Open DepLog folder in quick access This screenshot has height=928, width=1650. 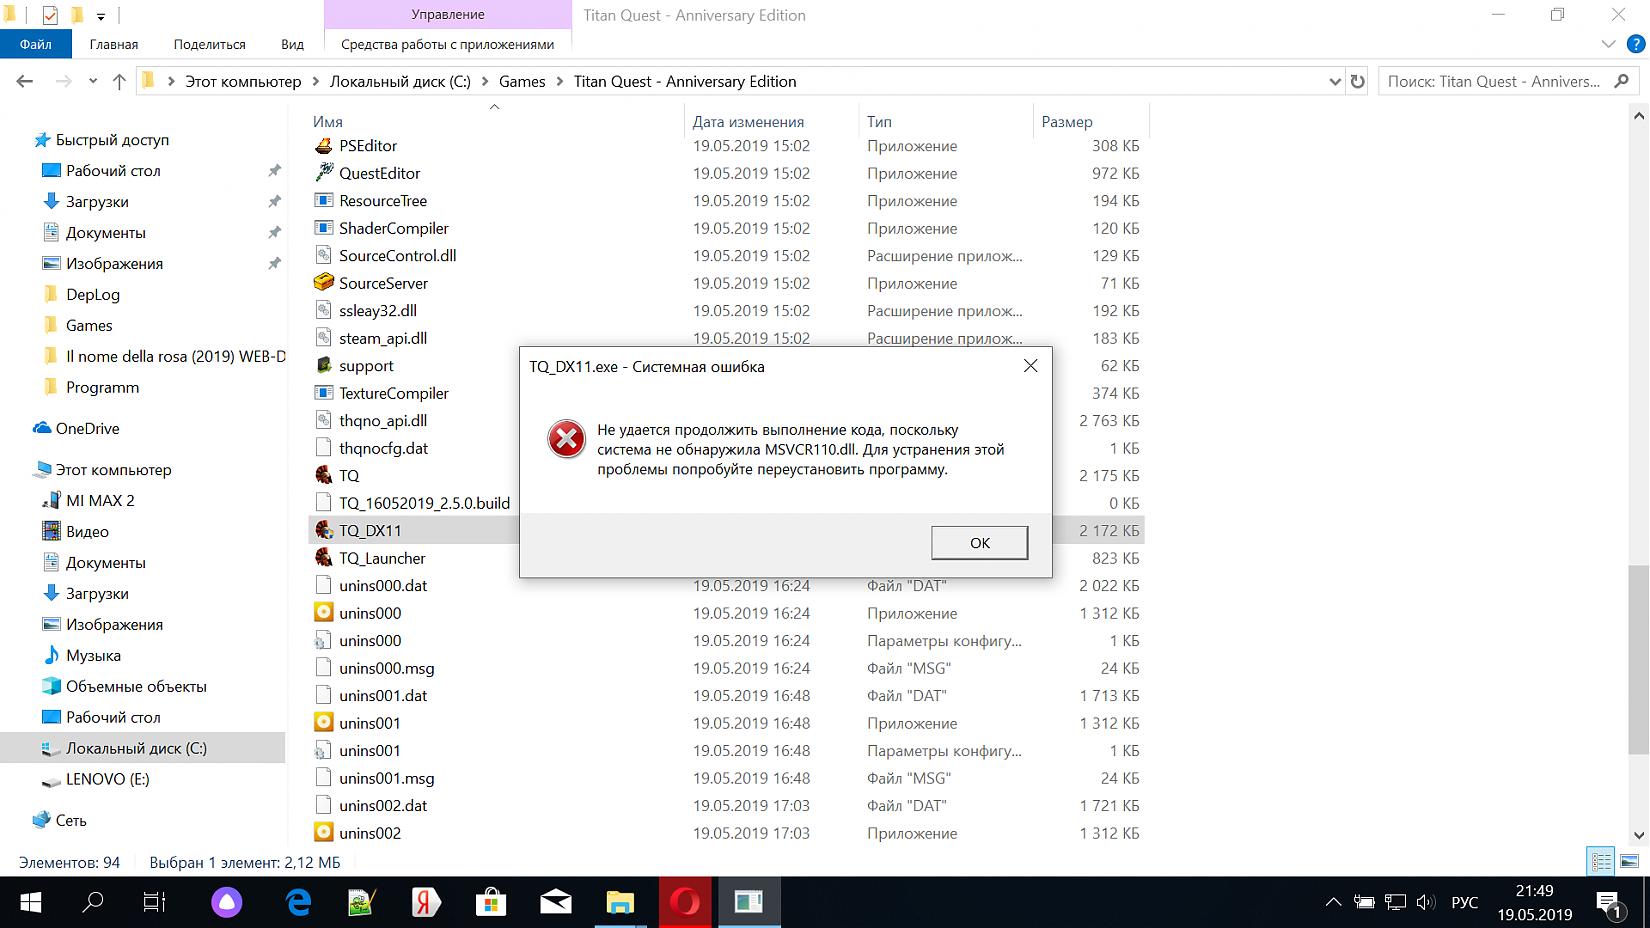click(x=93, y=294)
